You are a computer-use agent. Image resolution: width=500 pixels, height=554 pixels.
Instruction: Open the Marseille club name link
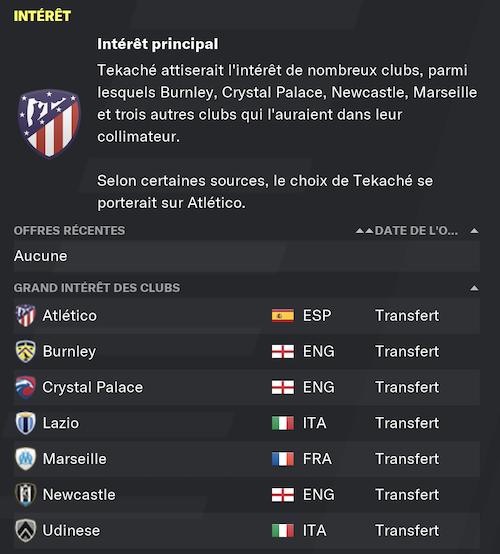tap(75, 459)
